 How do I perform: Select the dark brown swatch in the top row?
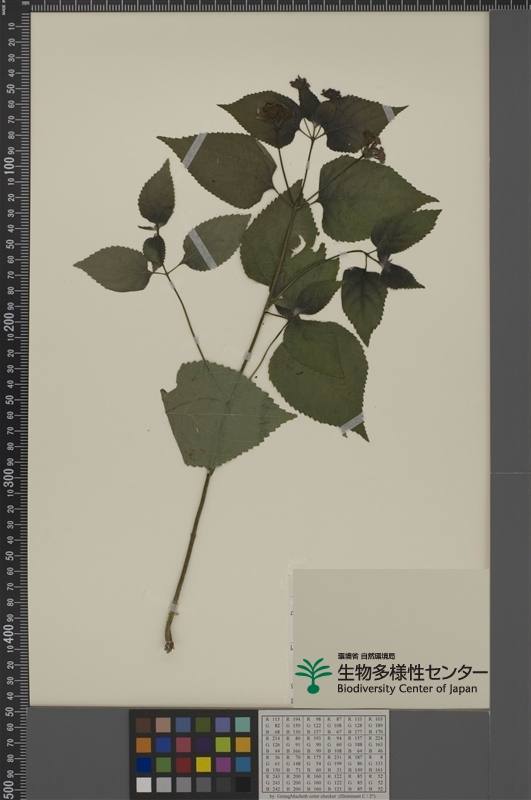click(x=144, y=724)
